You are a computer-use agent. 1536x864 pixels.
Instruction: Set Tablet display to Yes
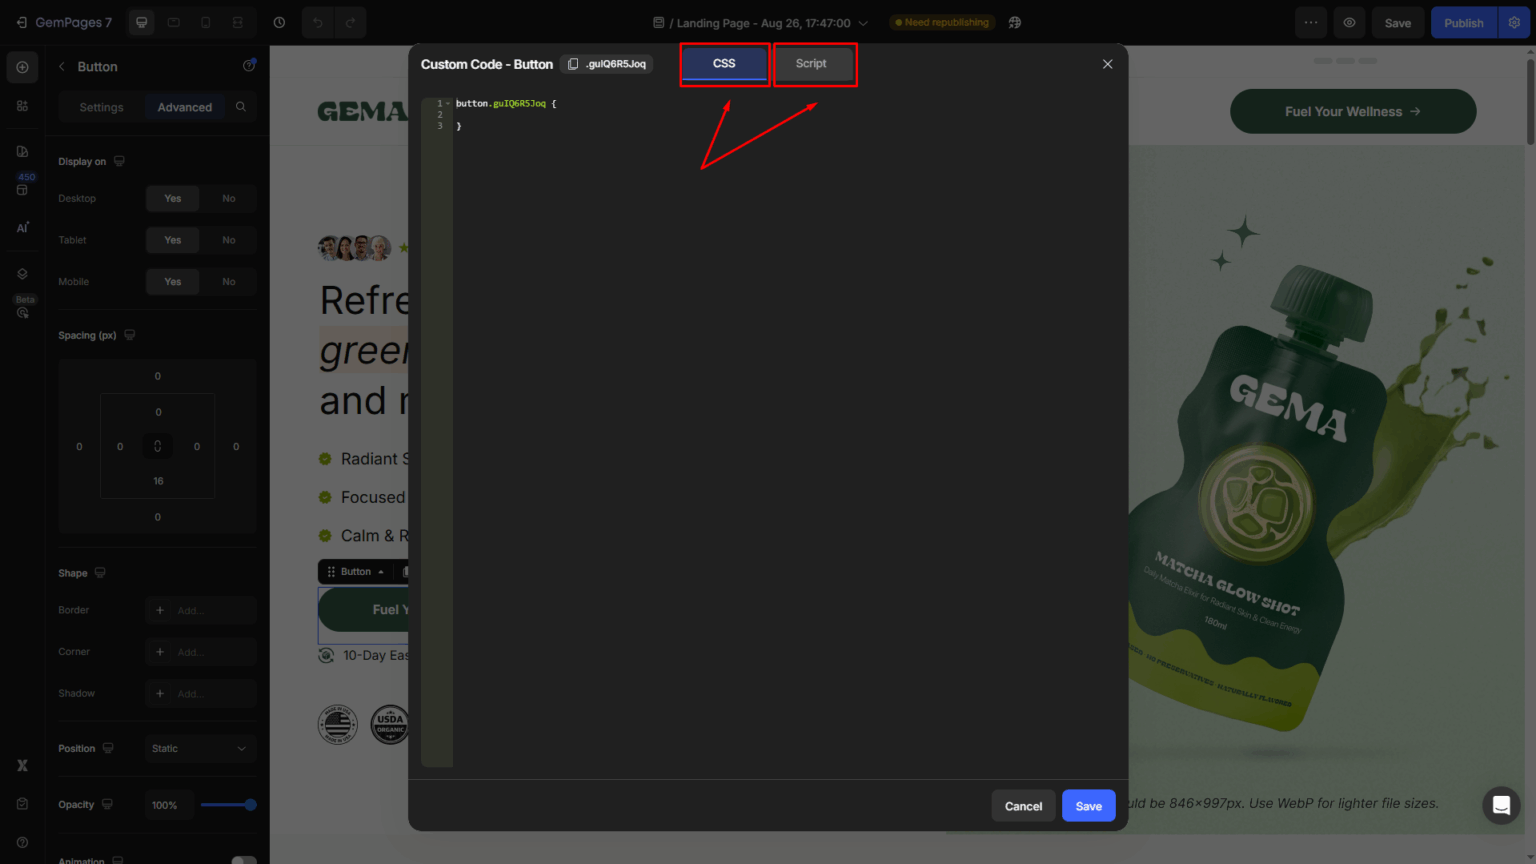[173, 240]
